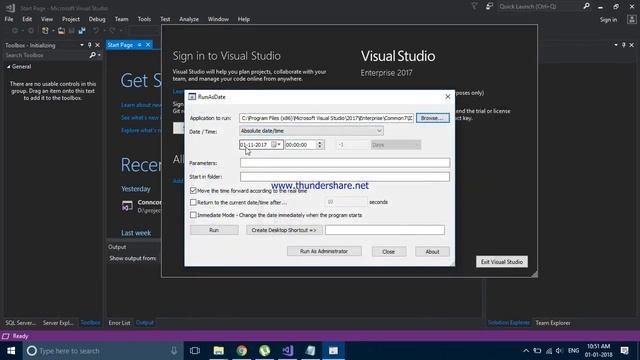Toggle Move the time forward checkbox

(x=193, y=191)
